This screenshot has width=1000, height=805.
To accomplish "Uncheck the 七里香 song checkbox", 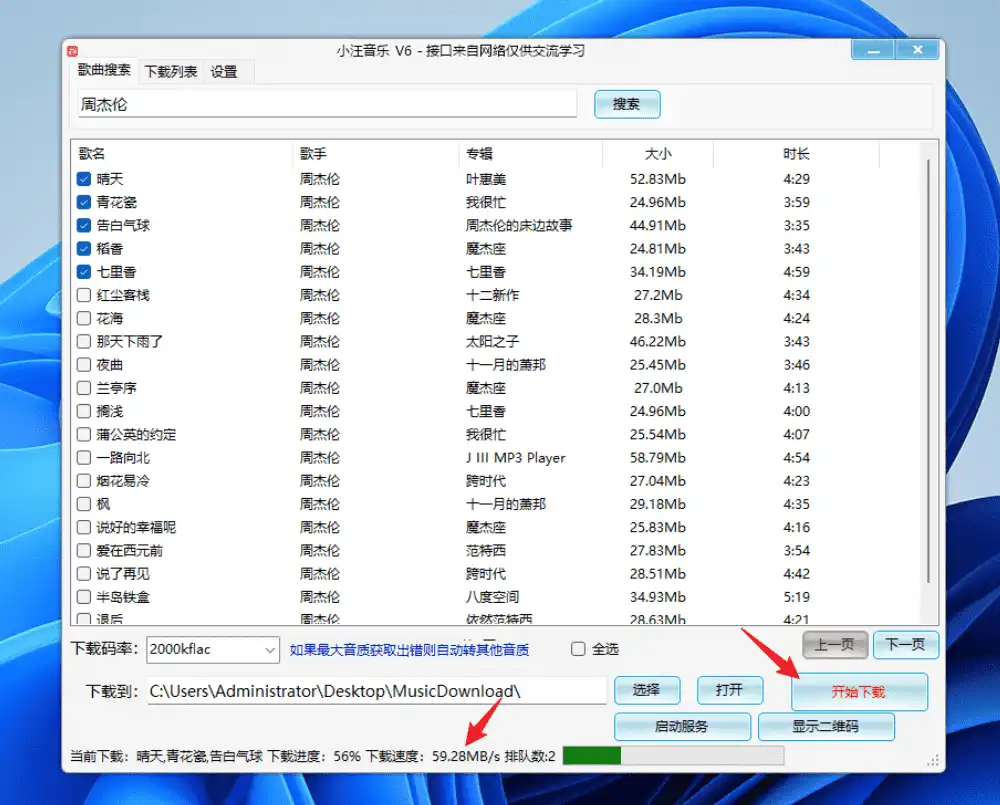I will (84, 272).
